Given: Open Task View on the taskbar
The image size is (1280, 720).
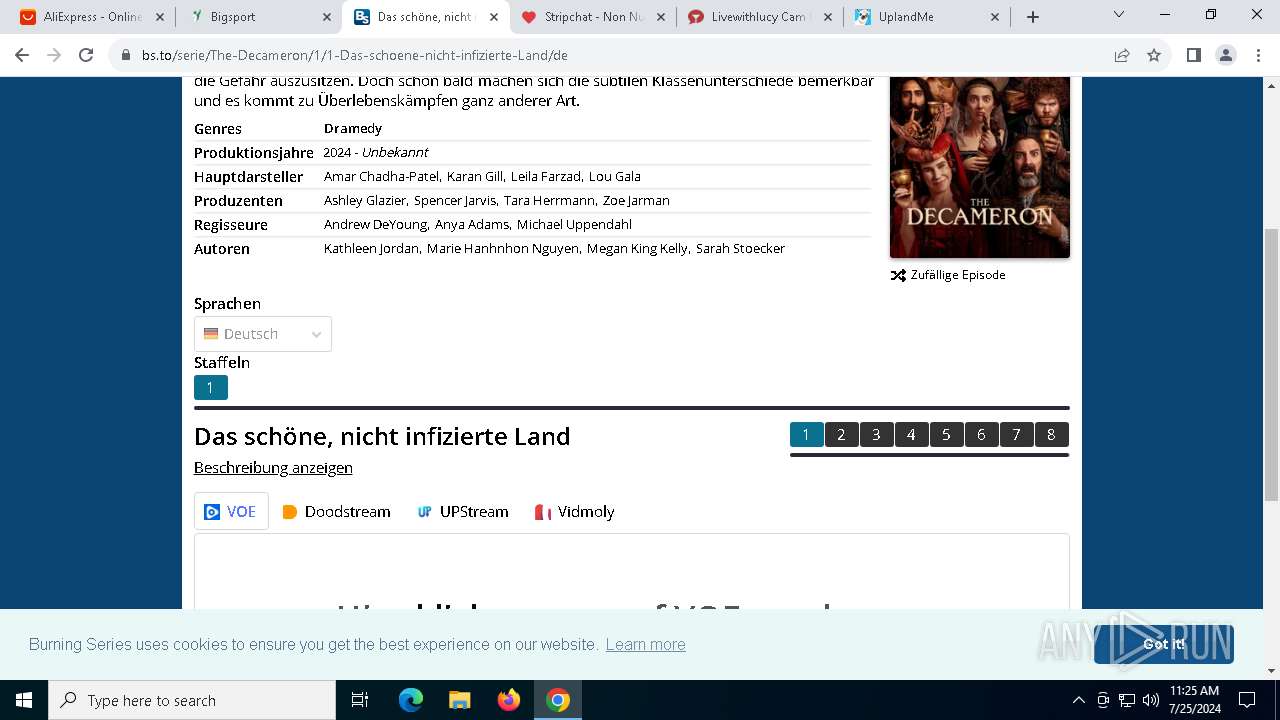Looking at the screenshot, I should 360,700.
